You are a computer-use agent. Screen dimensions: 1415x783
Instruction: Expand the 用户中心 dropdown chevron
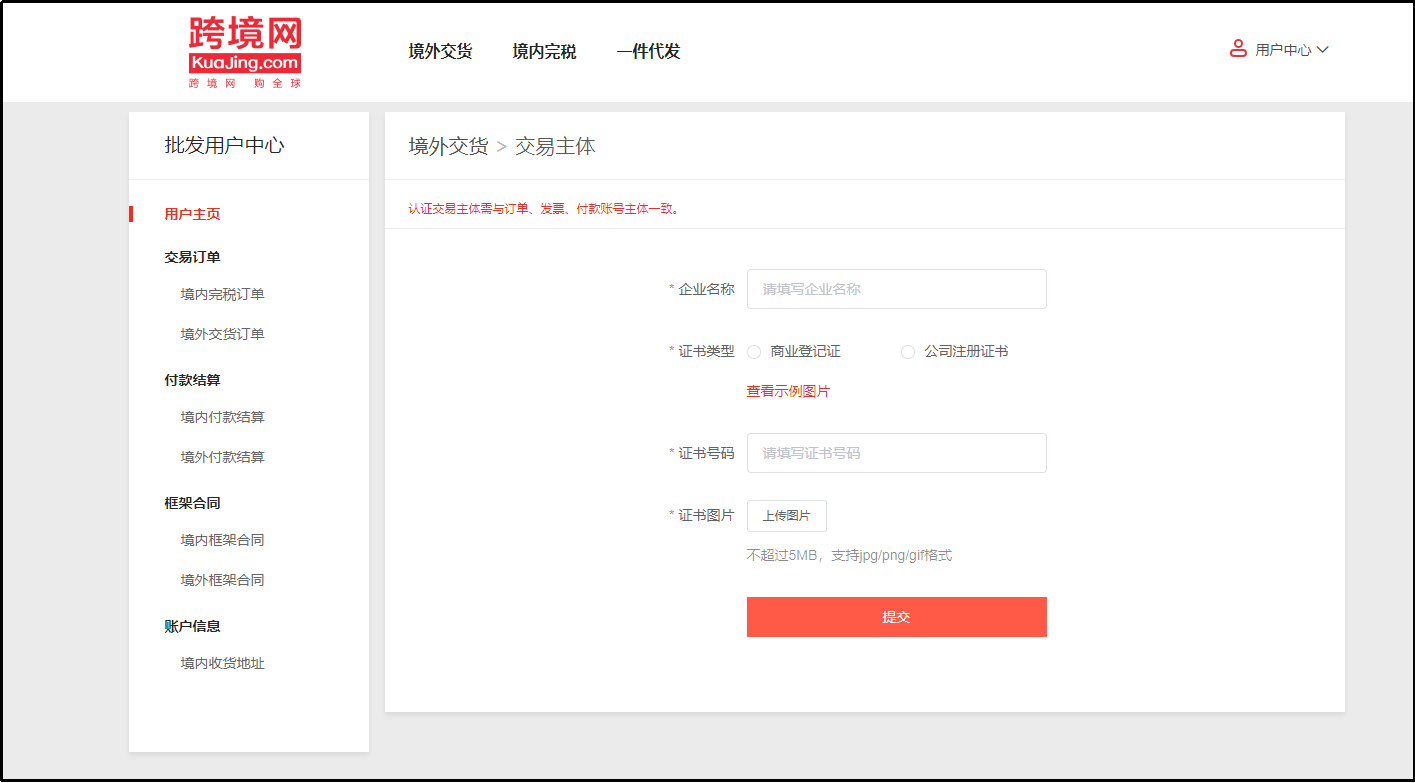point(1322,50)
